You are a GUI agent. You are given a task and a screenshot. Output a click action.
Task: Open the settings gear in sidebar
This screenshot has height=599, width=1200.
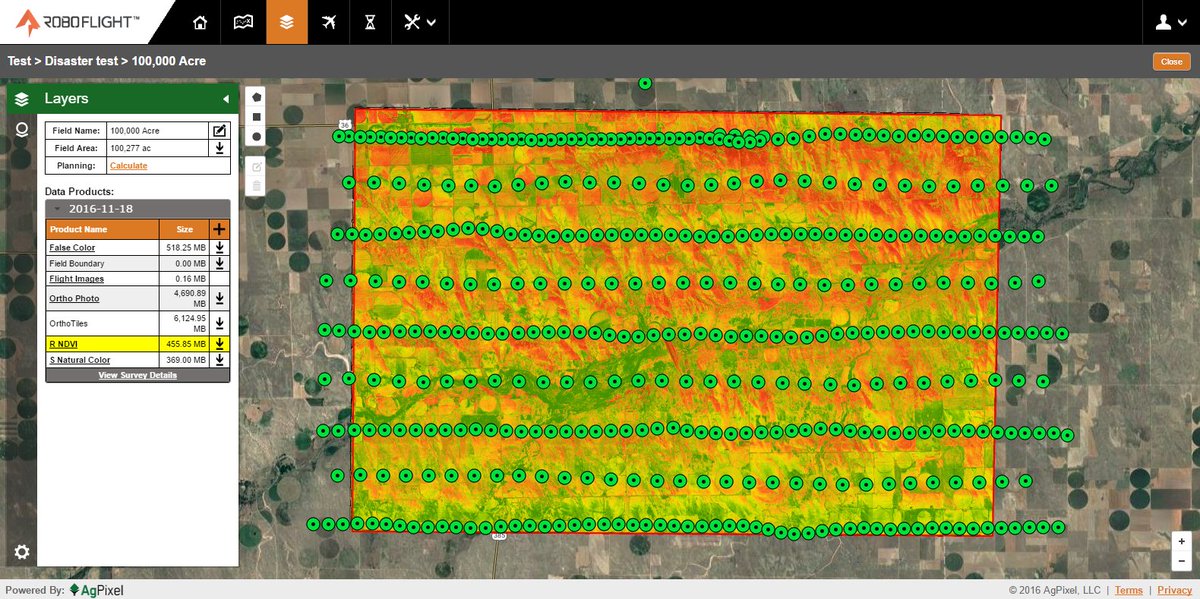click(22, 551)
